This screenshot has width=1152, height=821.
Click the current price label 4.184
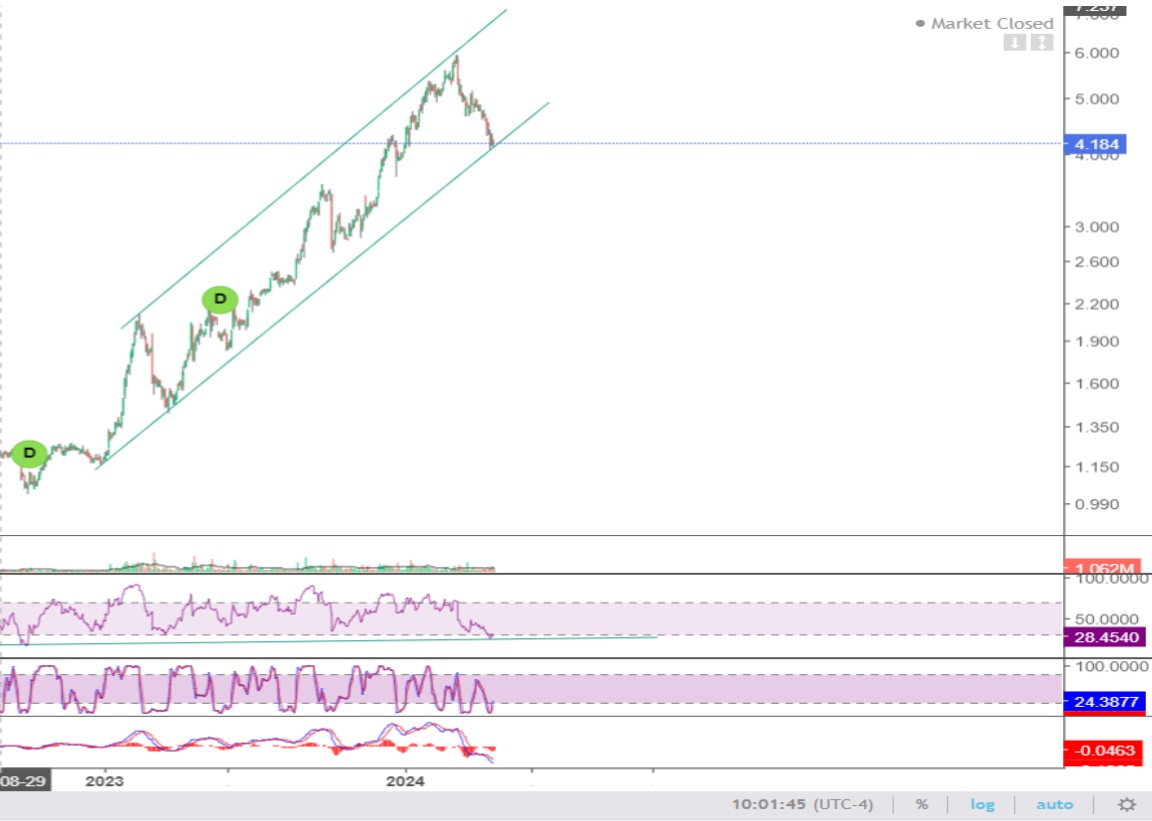[1095, 144]
